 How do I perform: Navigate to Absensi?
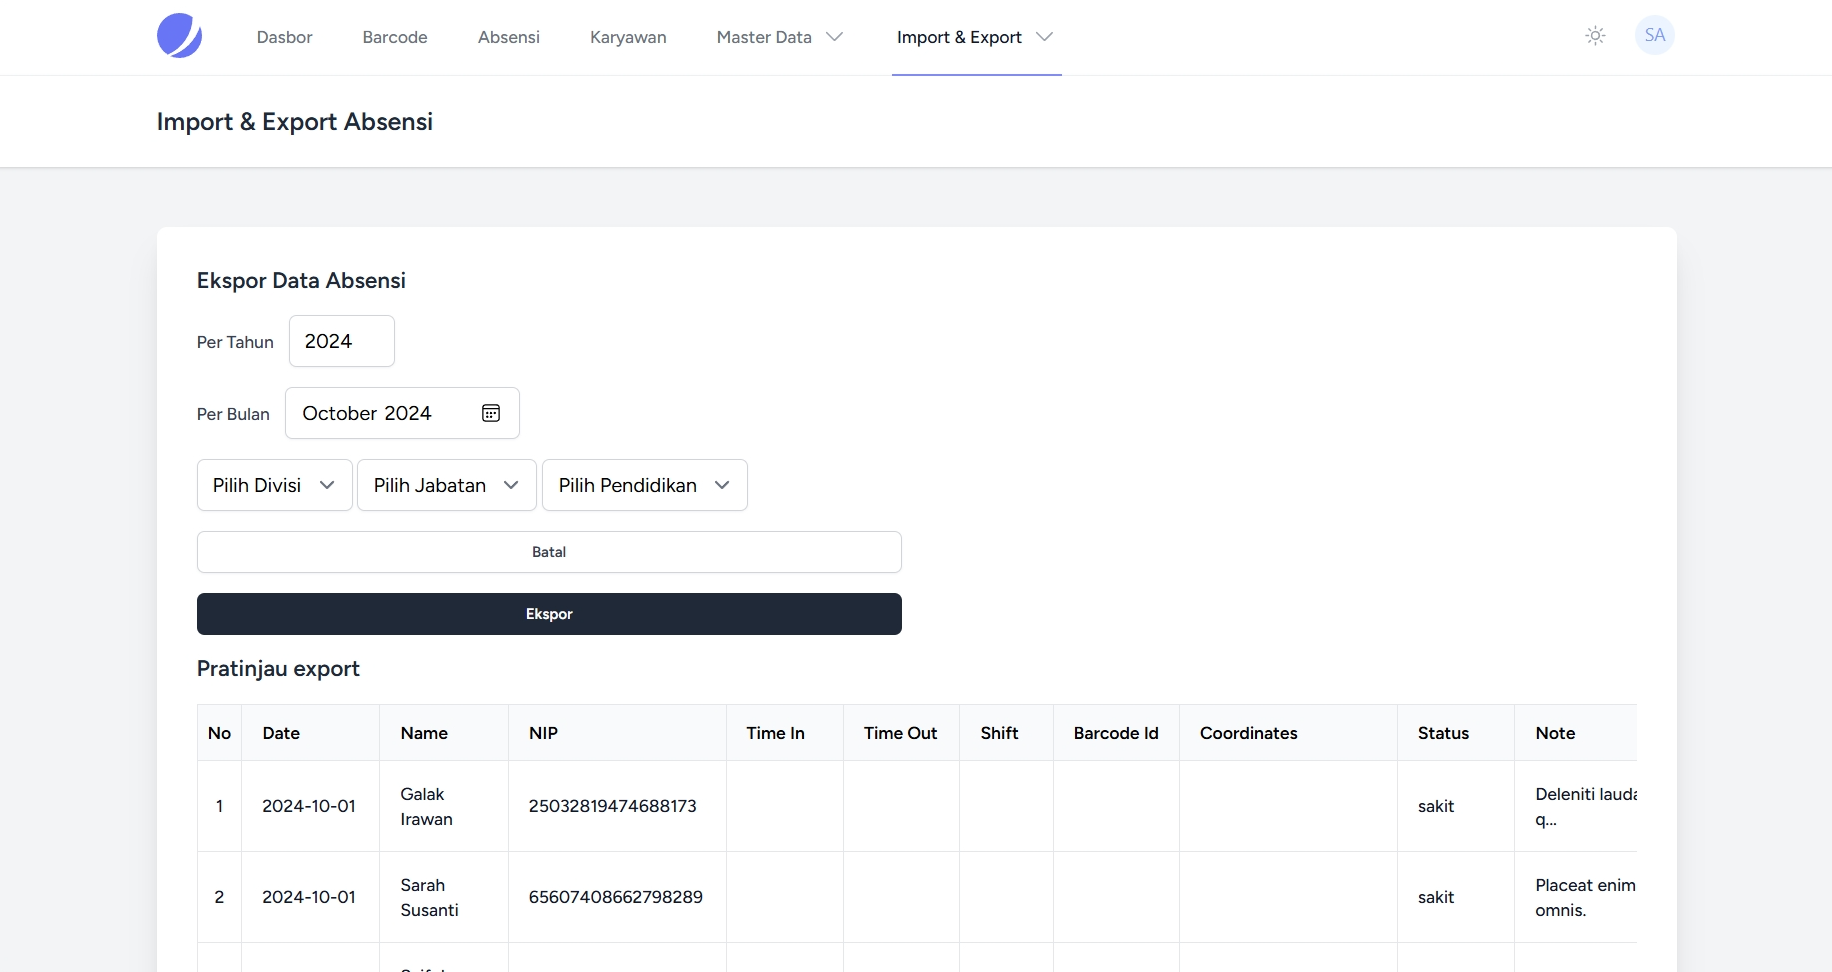pos(508,37)
